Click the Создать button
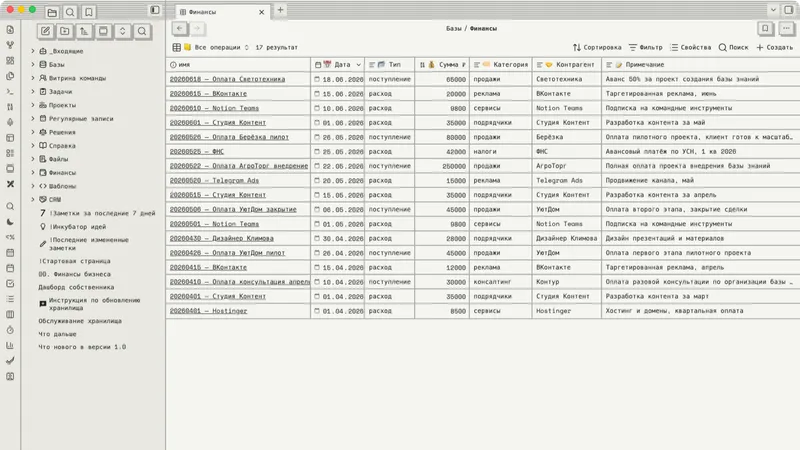 (x=774, y=47)
